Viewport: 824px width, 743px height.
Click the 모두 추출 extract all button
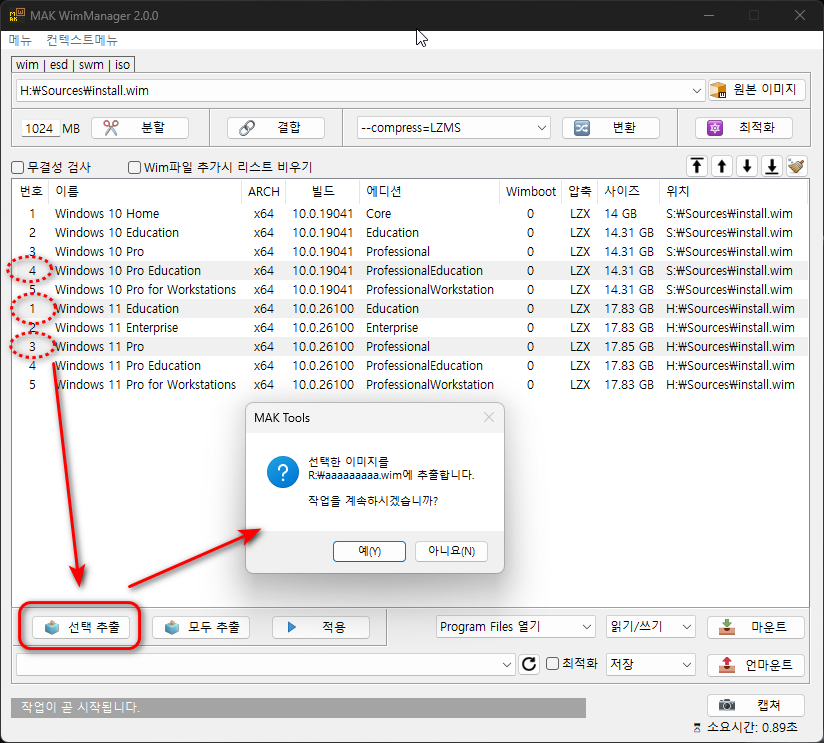tap(201, 627)
